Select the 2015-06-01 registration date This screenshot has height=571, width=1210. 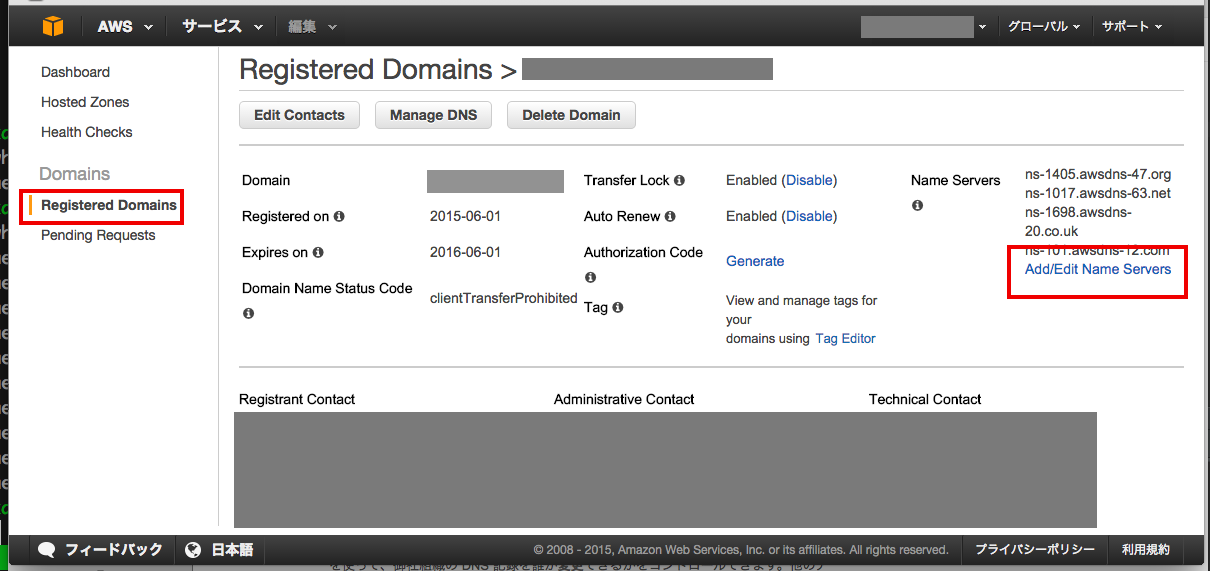(x=465, y=216)
